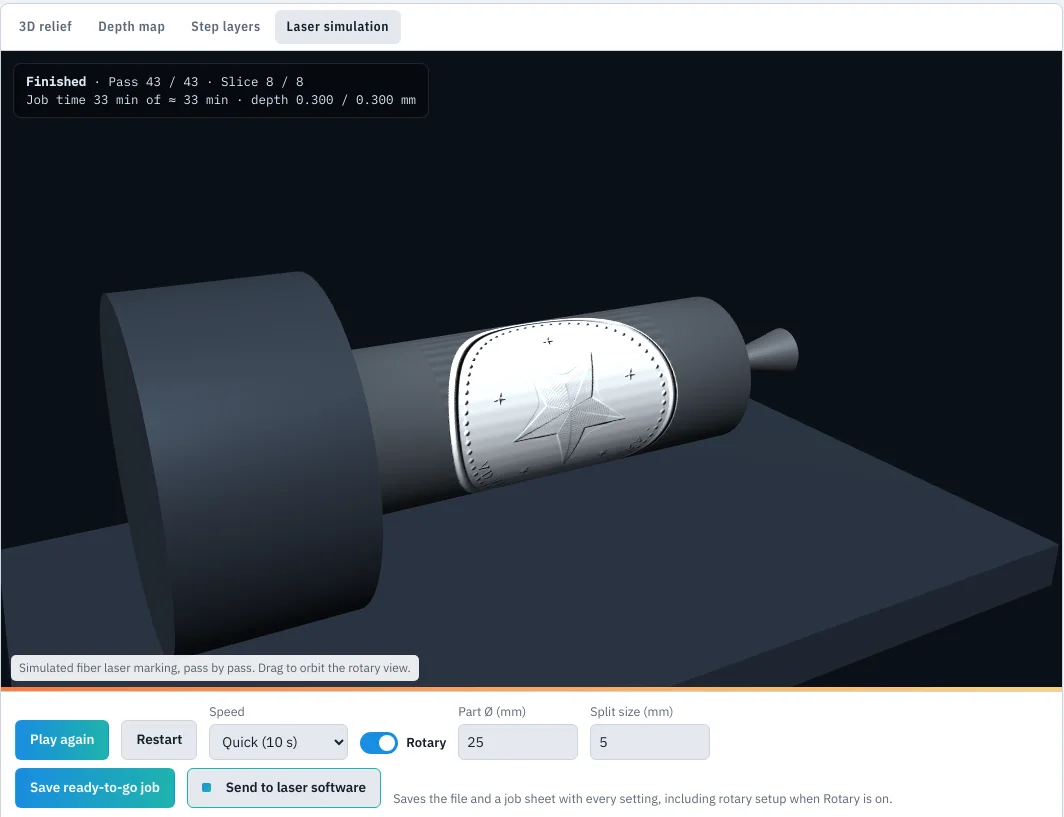This screenshot has width=1064, height=817.
Task: Switch to the 3D relief tab
Action: 45,26
